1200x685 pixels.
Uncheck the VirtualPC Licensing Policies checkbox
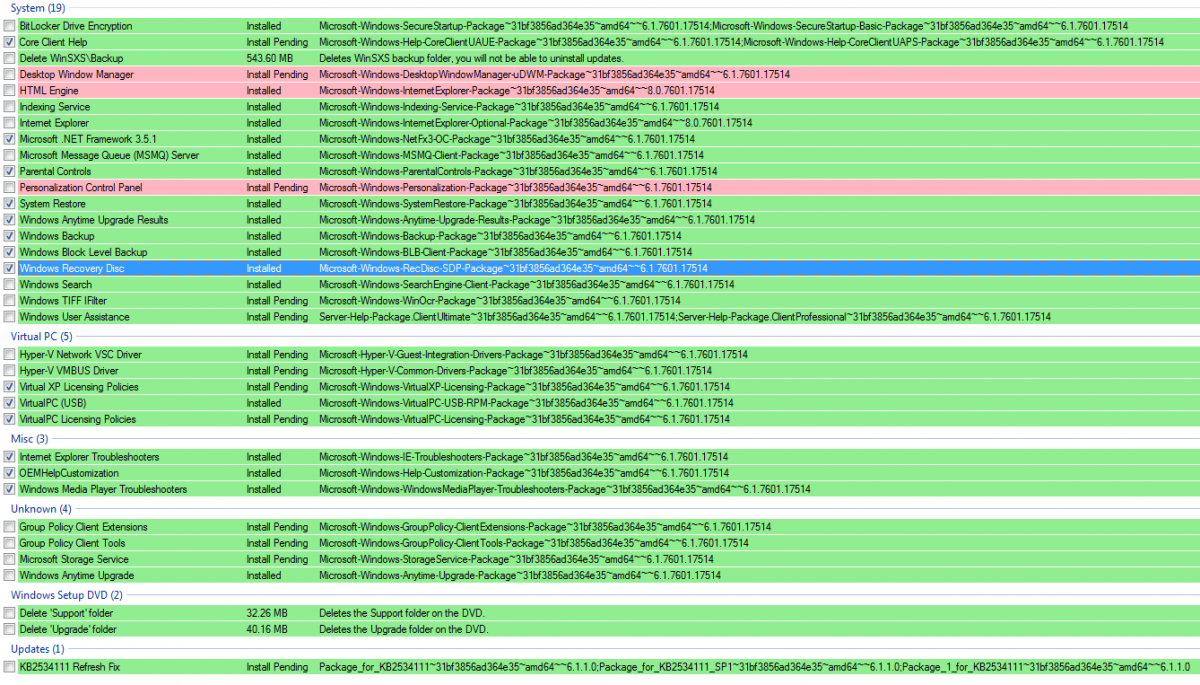pyautogui.click(x=10, y=420)
